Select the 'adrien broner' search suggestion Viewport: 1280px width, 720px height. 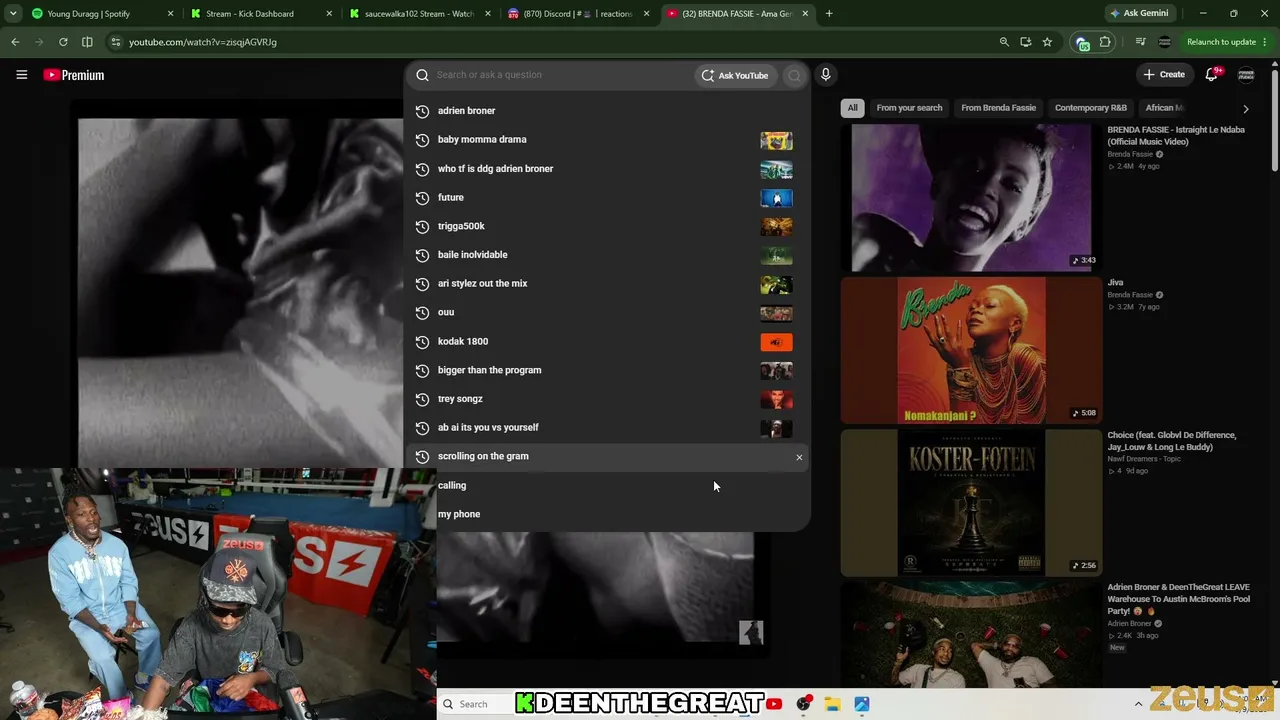(606, 111)
